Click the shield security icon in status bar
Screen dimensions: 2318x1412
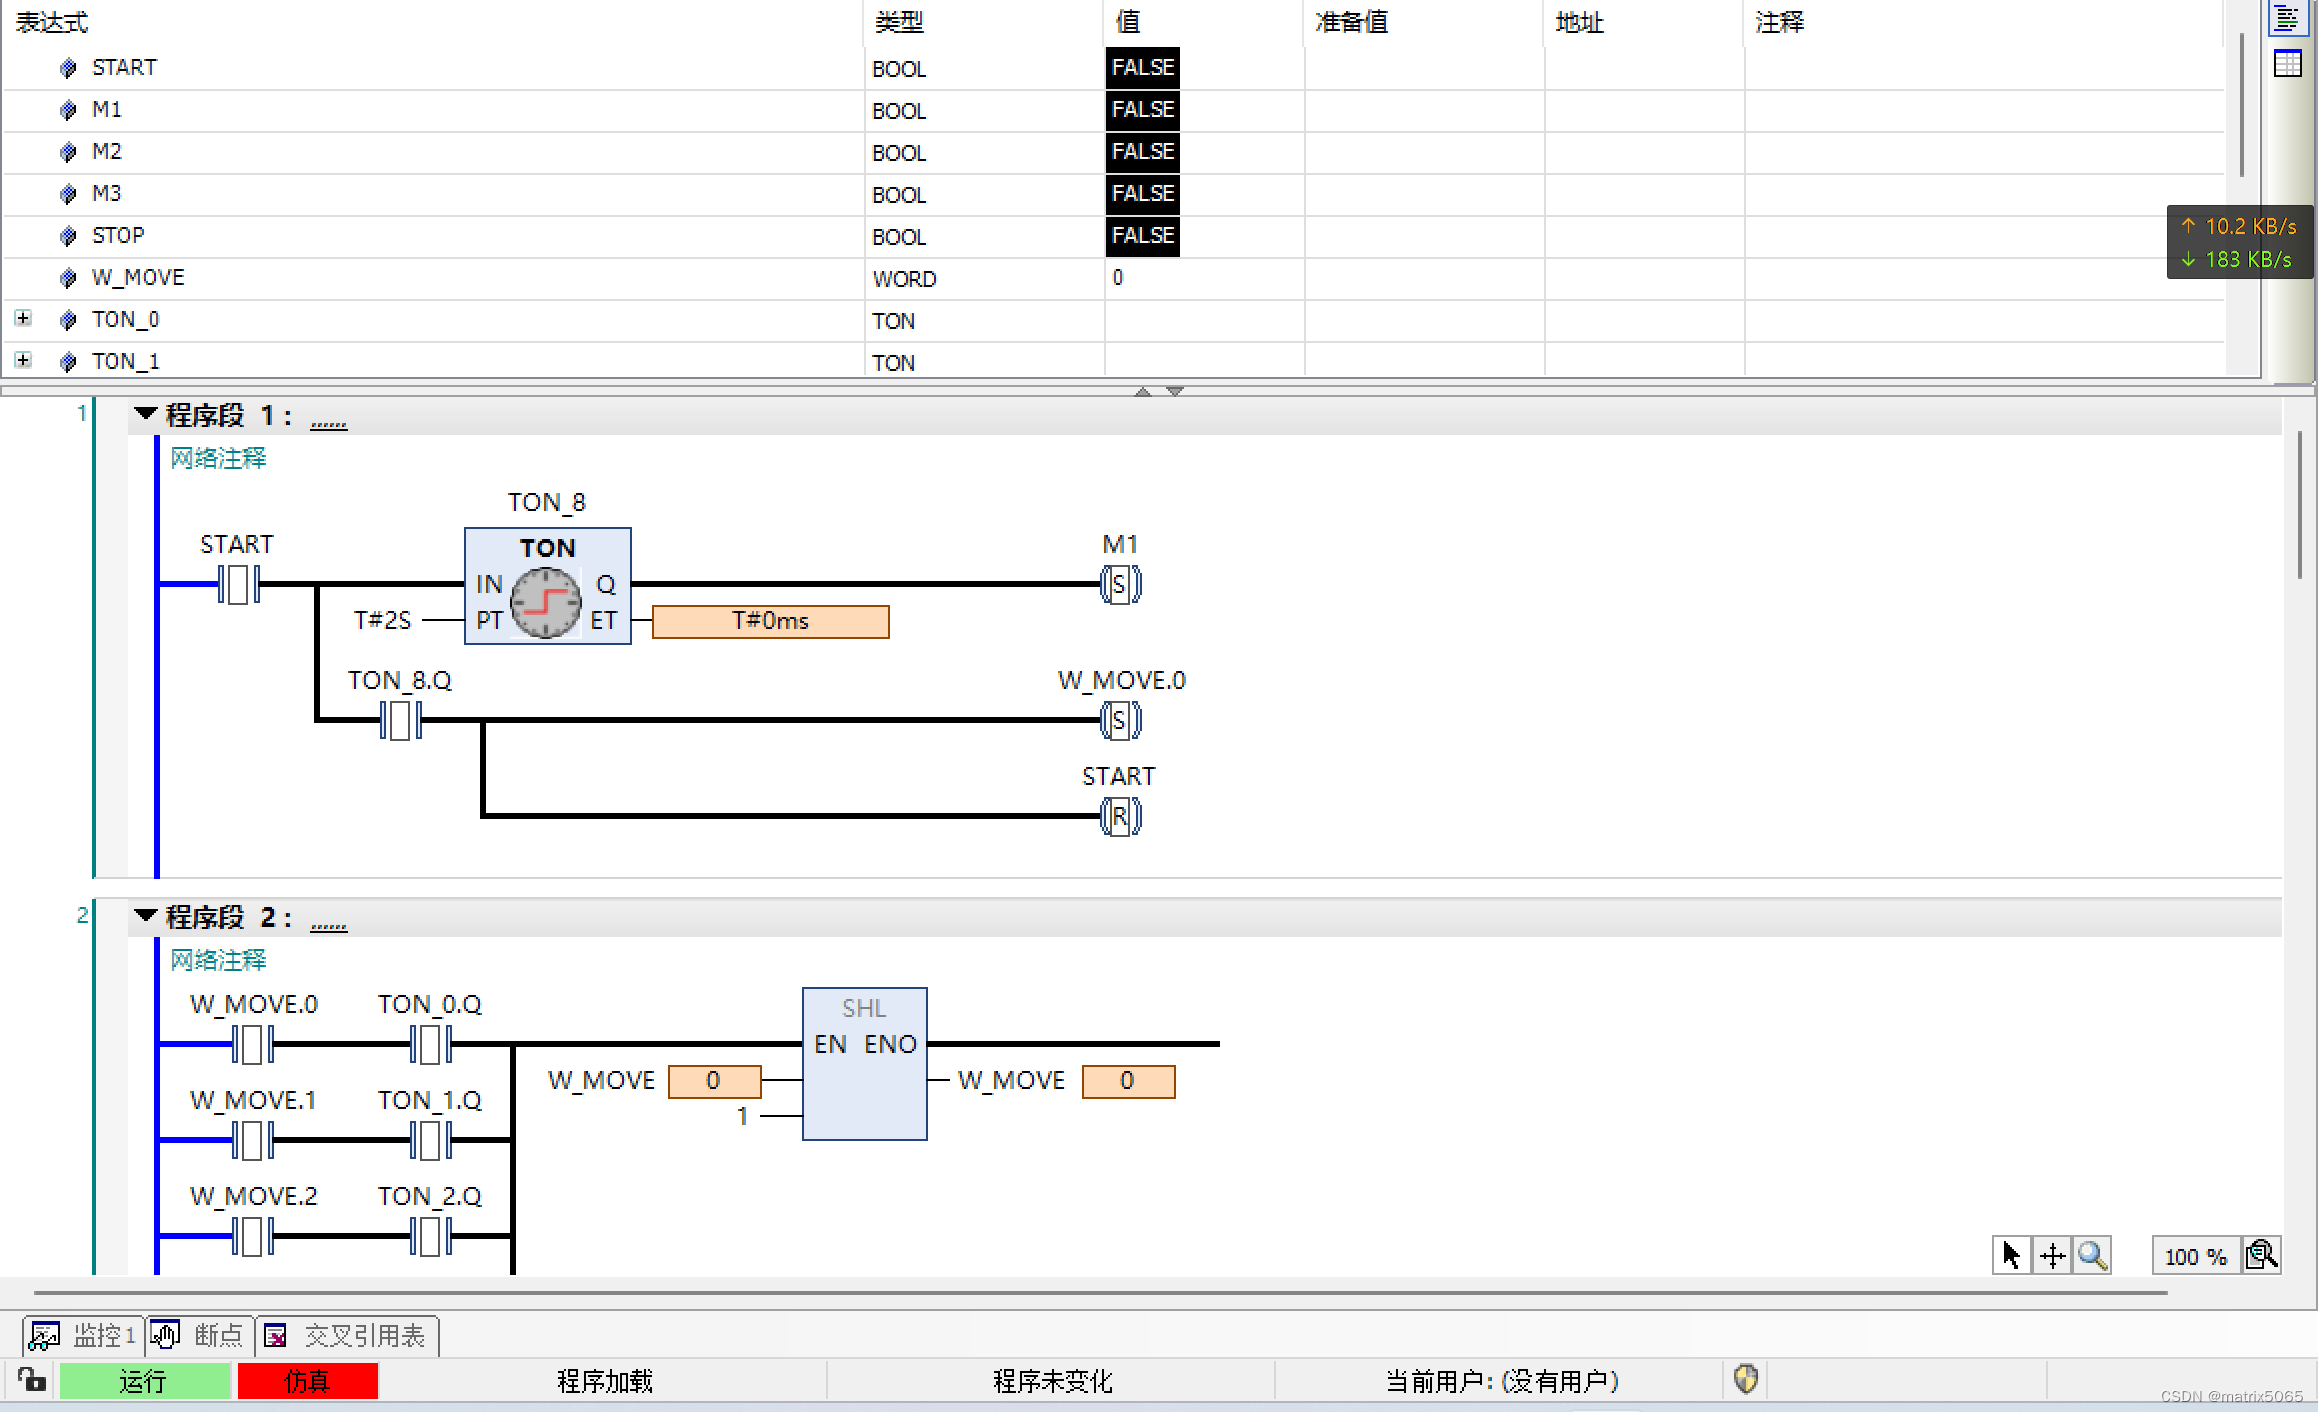click(1746, 1379)
